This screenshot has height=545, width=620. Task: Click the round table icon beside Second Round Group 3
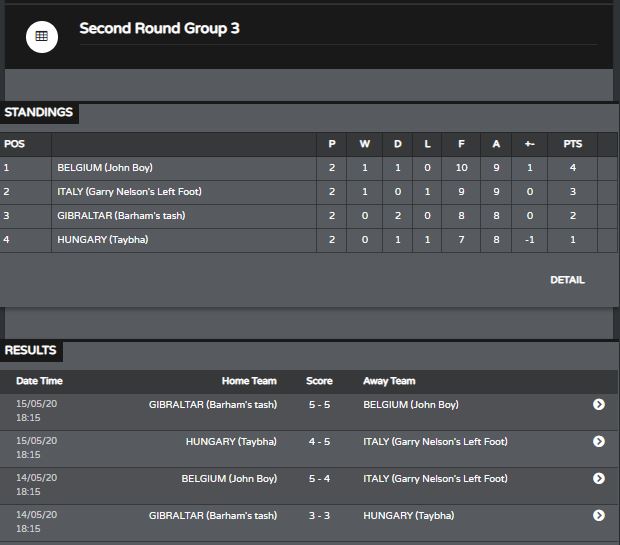pos(42,37)
